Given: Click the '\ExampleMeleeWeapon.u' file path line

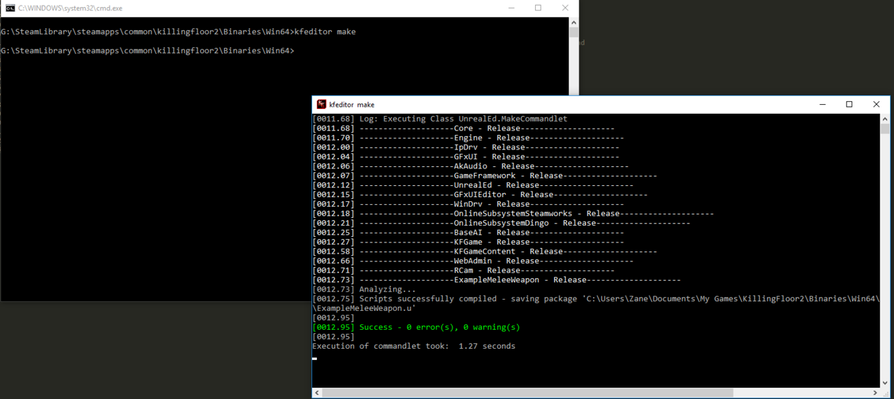Looking at the screenshot, I should (364, 308).
